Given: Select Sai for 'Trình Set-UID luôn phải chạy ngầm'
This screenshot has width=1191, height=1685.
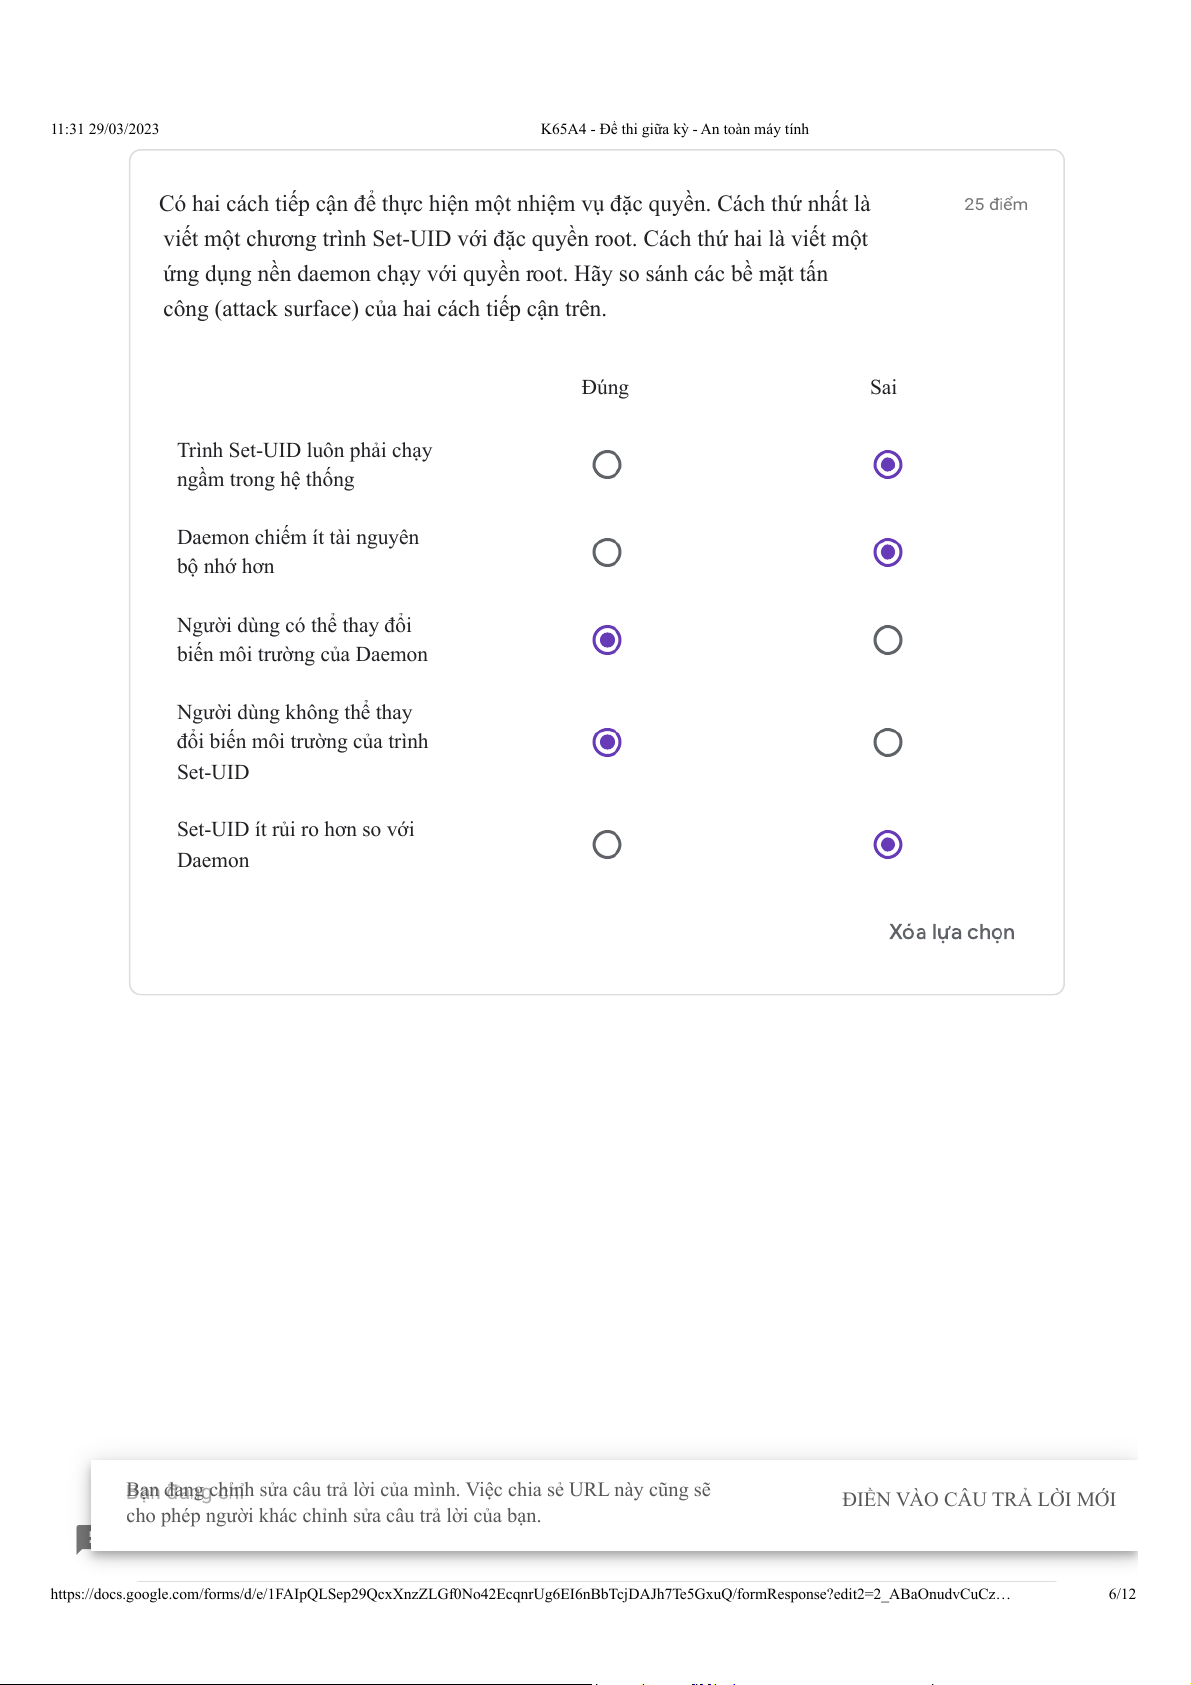Looking at the screenshot, I should coord(887,465).
